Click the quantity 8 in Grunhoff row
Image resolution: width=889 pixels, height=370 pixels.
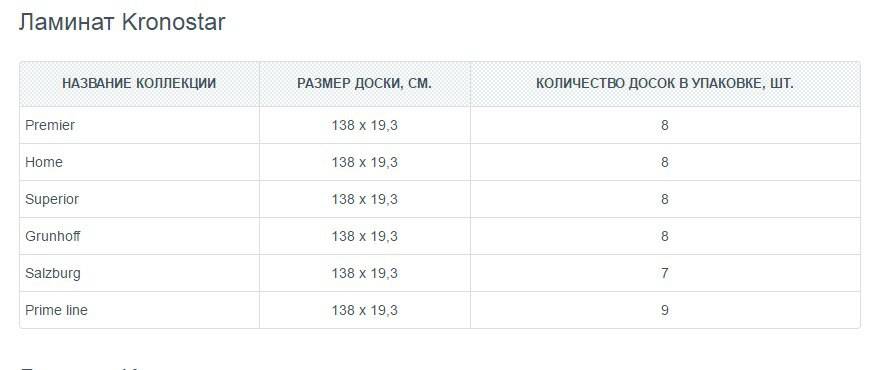[x=664, y=236]
